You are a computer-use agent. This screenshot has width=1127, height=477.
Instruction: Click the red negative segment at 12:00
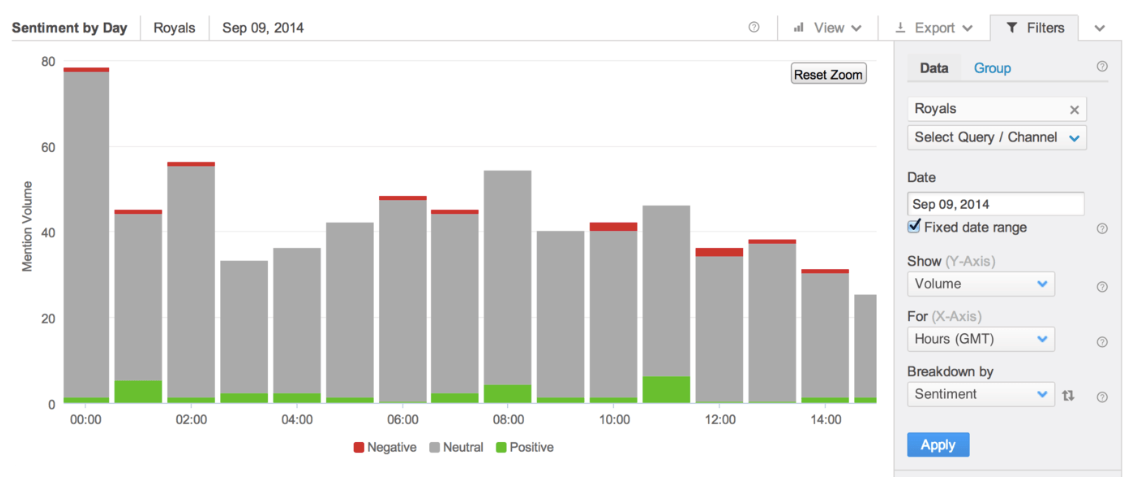click(719, 252)
